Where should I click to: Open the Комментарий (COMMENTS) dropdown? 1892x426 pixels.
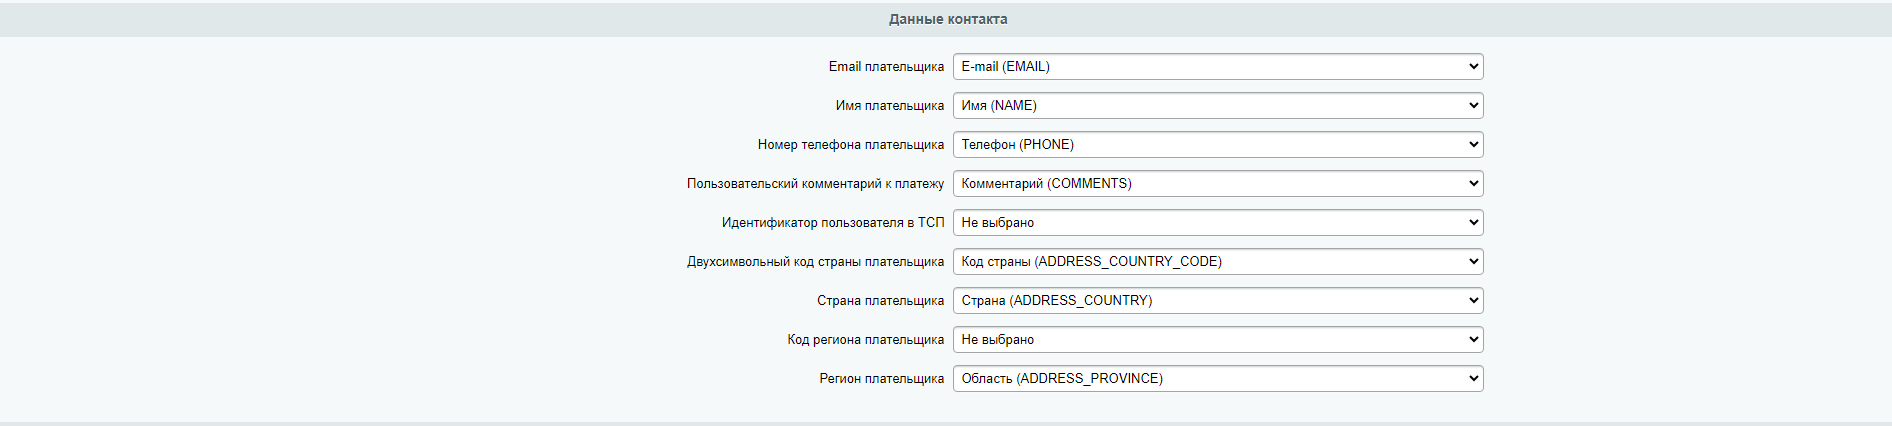[x=1217, y=184]
